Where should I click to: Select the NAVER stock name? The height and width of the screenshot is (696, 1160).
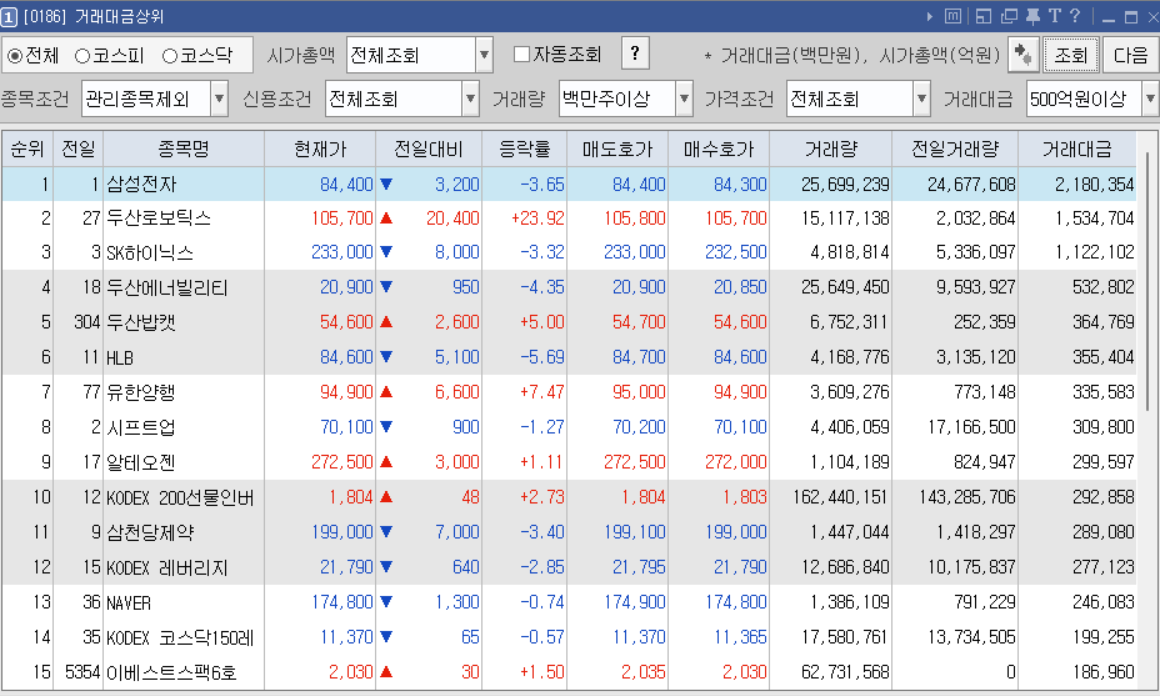click(129, 603)
